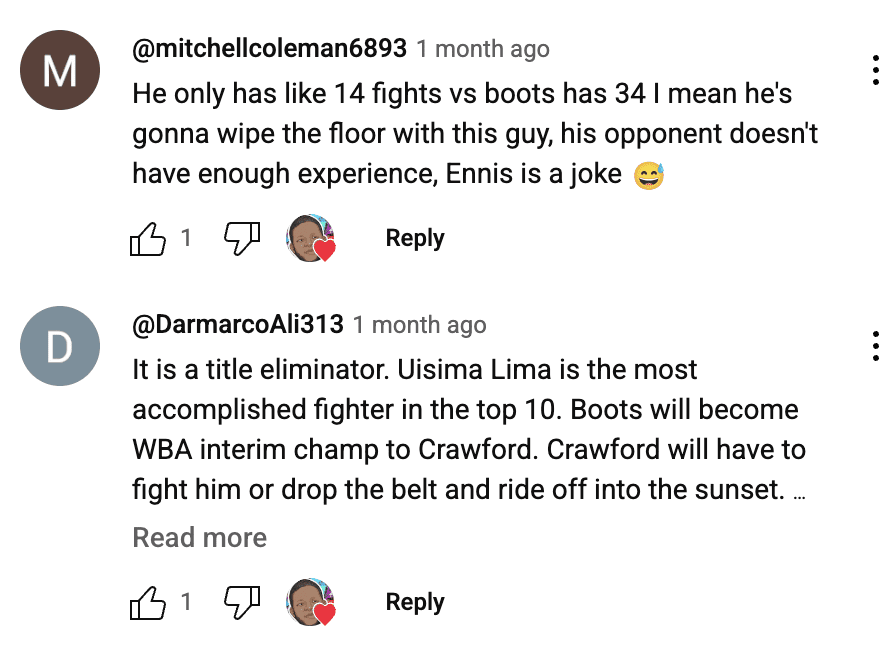Screen dimensions: 890x650
Task: Open @mitchellcoleman6893 channel via username
Action: tap(269, 48)
